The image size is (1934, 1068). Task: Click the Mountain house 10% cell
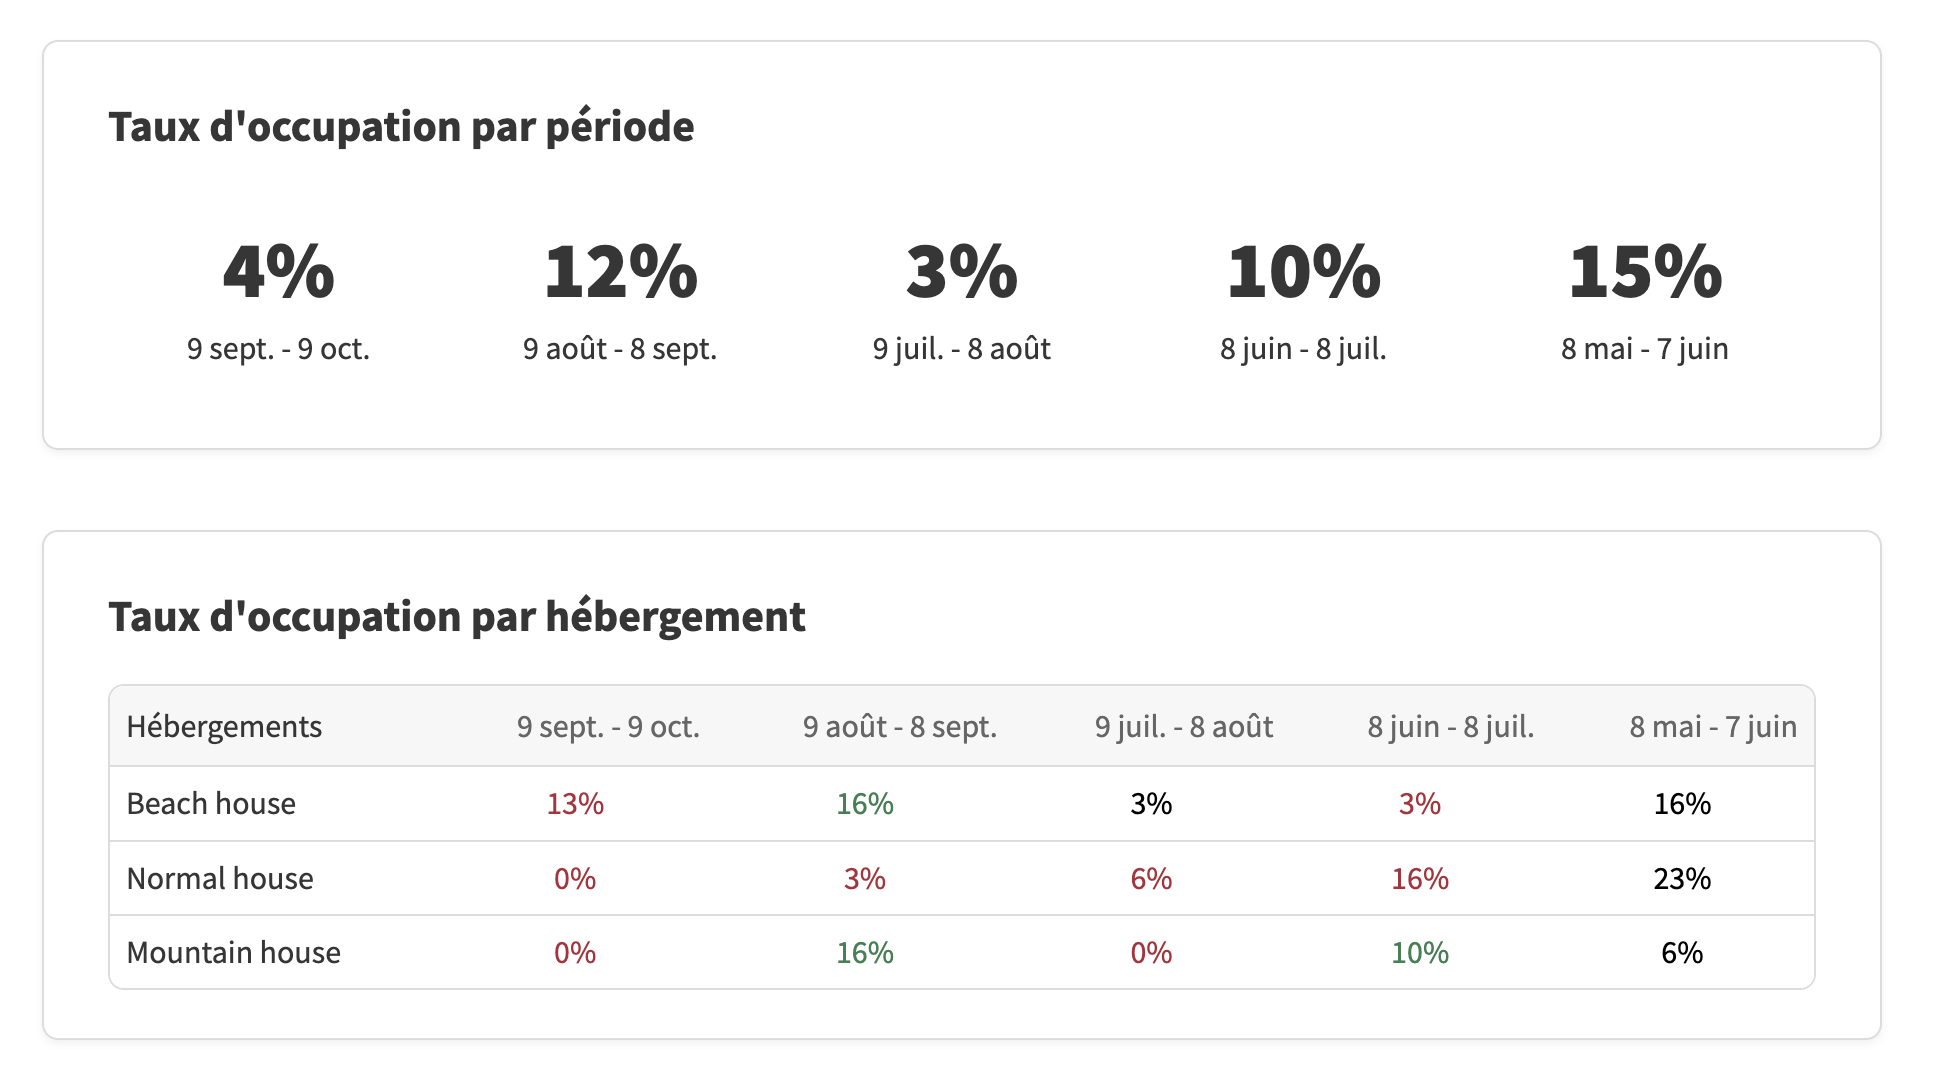(x=1420, y=953)
